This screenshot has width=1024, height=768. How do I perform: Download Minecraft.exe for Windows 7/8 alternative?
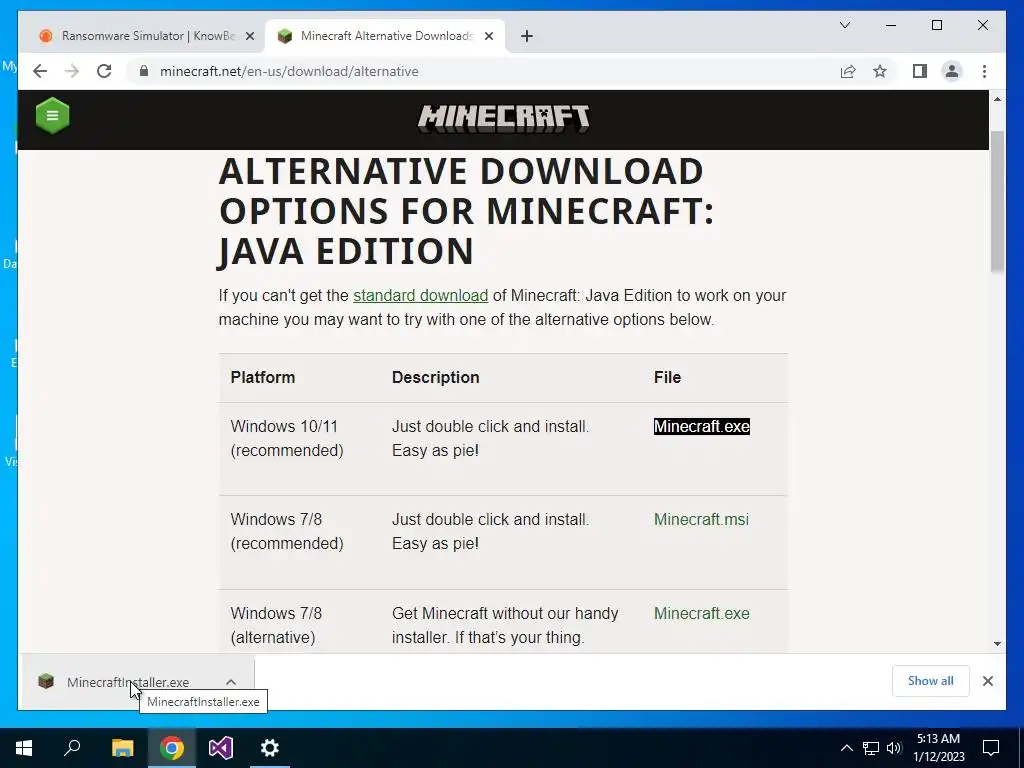click(x=701, y=614)
